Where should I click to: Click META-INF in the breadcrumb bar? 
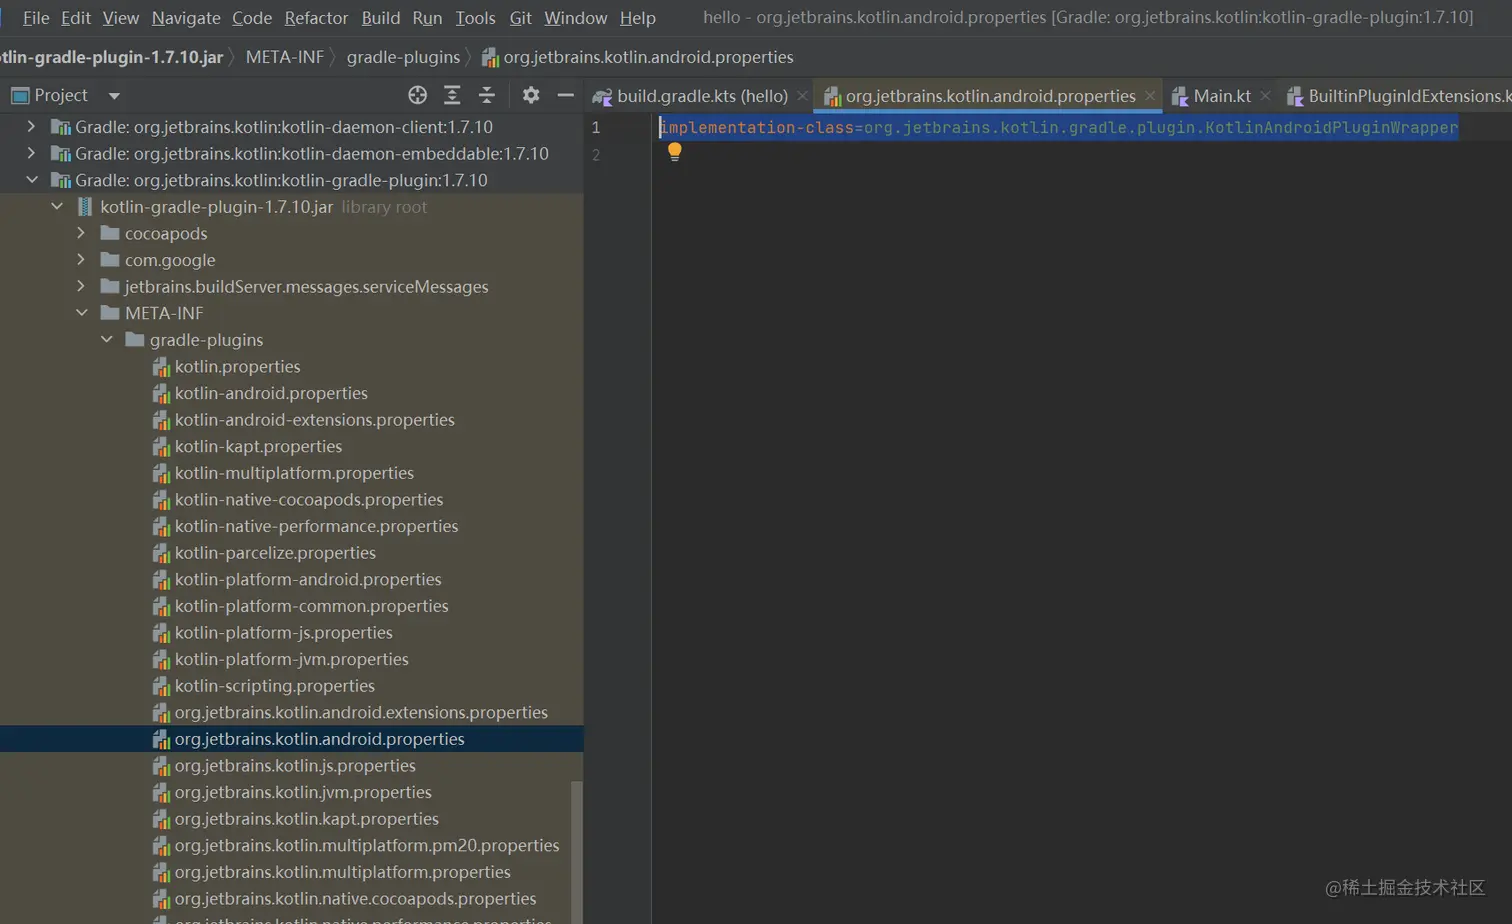point(285,57)
